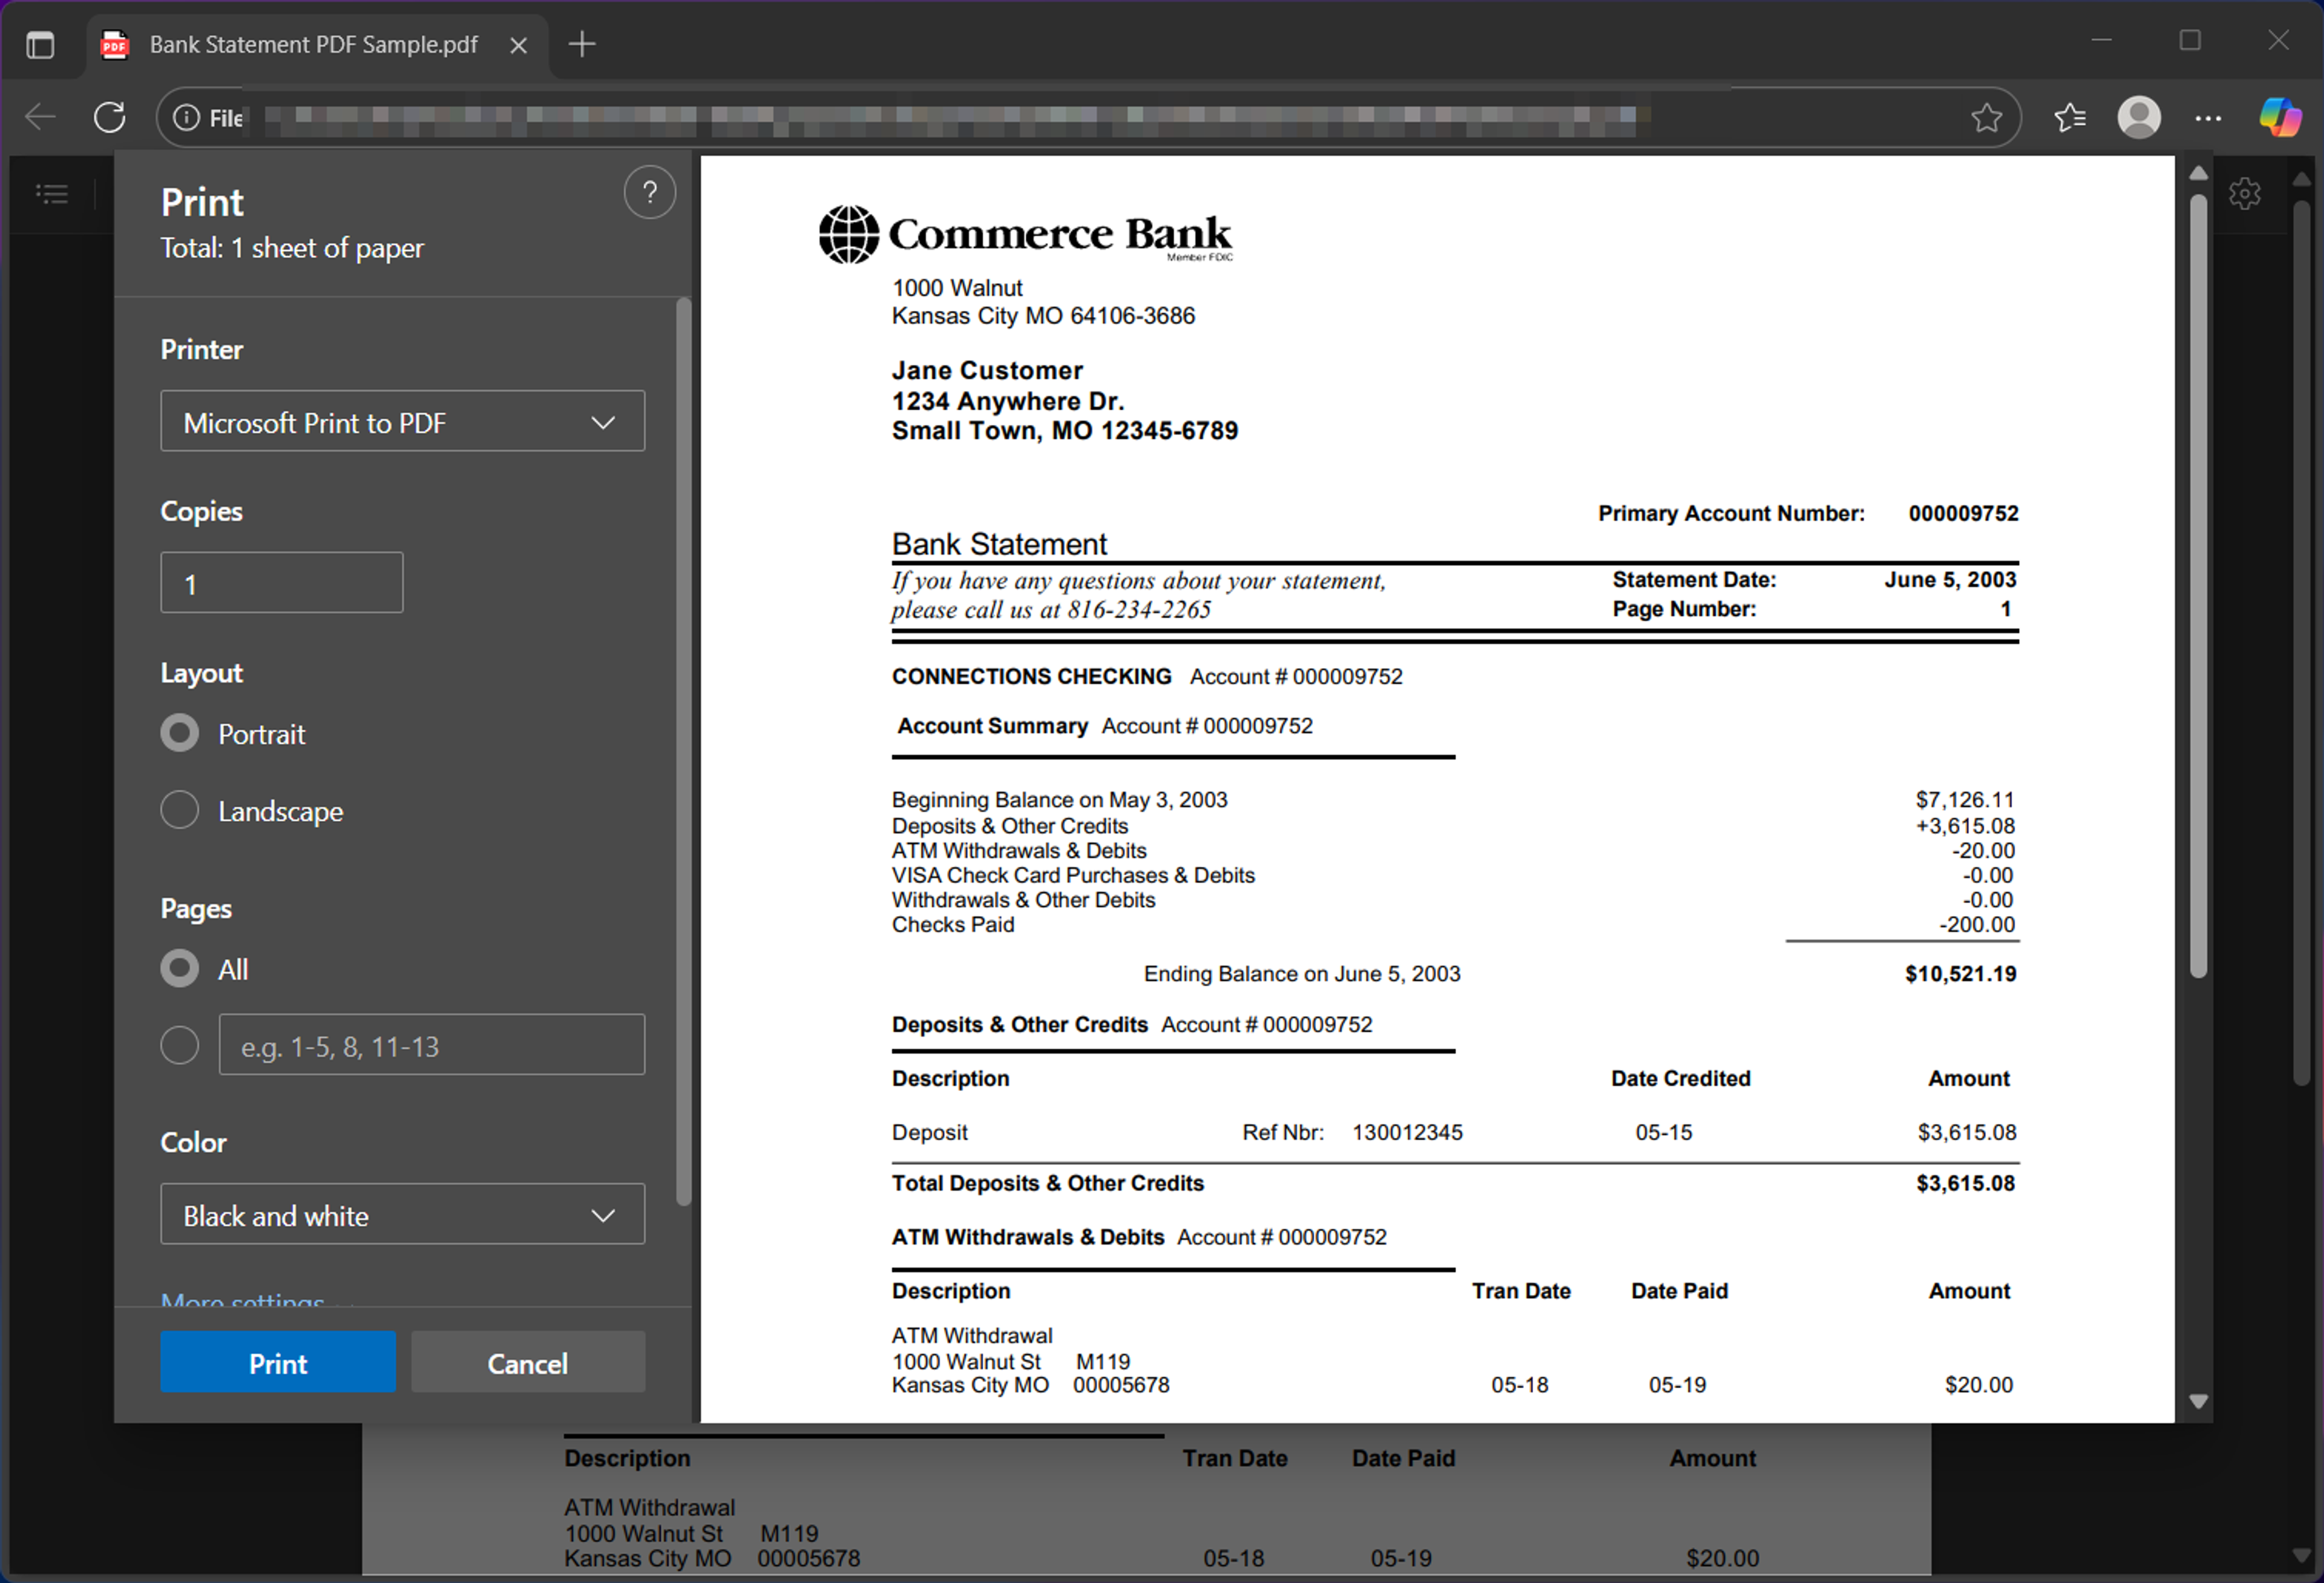Select custom page range radio
Image resolution: width=2324 pixels, height=1583 pixels.
click(180, 1045)
